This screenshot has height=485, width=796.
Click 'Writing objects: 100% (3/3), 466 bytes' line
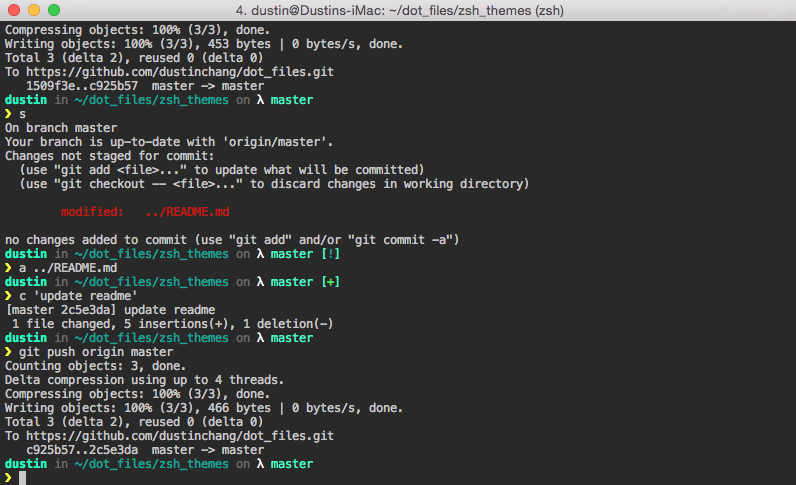(x=204, y=408)
